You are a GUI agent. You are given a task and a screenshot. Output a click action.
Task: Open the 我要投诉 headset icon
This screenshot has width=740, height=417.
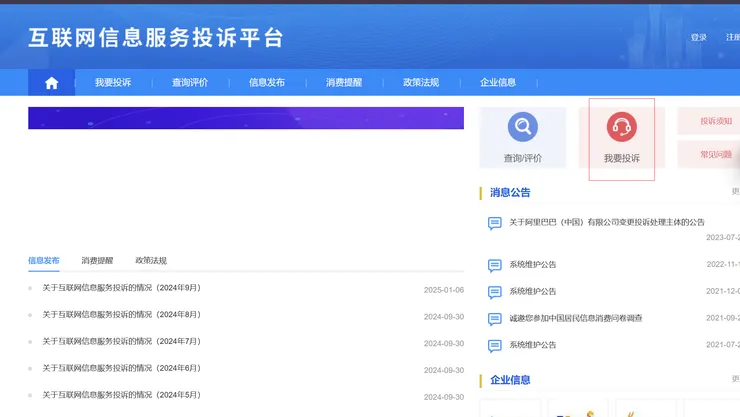pos(622,126)
